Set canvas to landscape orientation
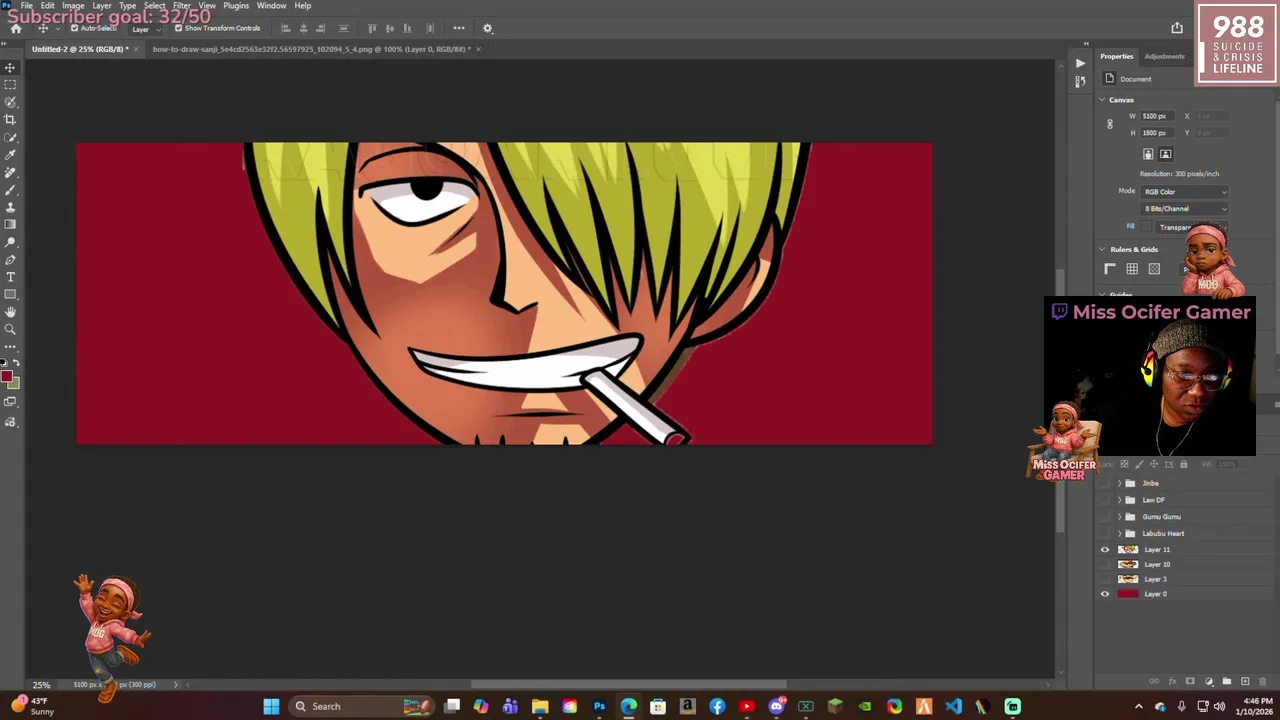The height and width of the screenshot is (720, 1280). pyautogui.click(x=1165, y=154)
